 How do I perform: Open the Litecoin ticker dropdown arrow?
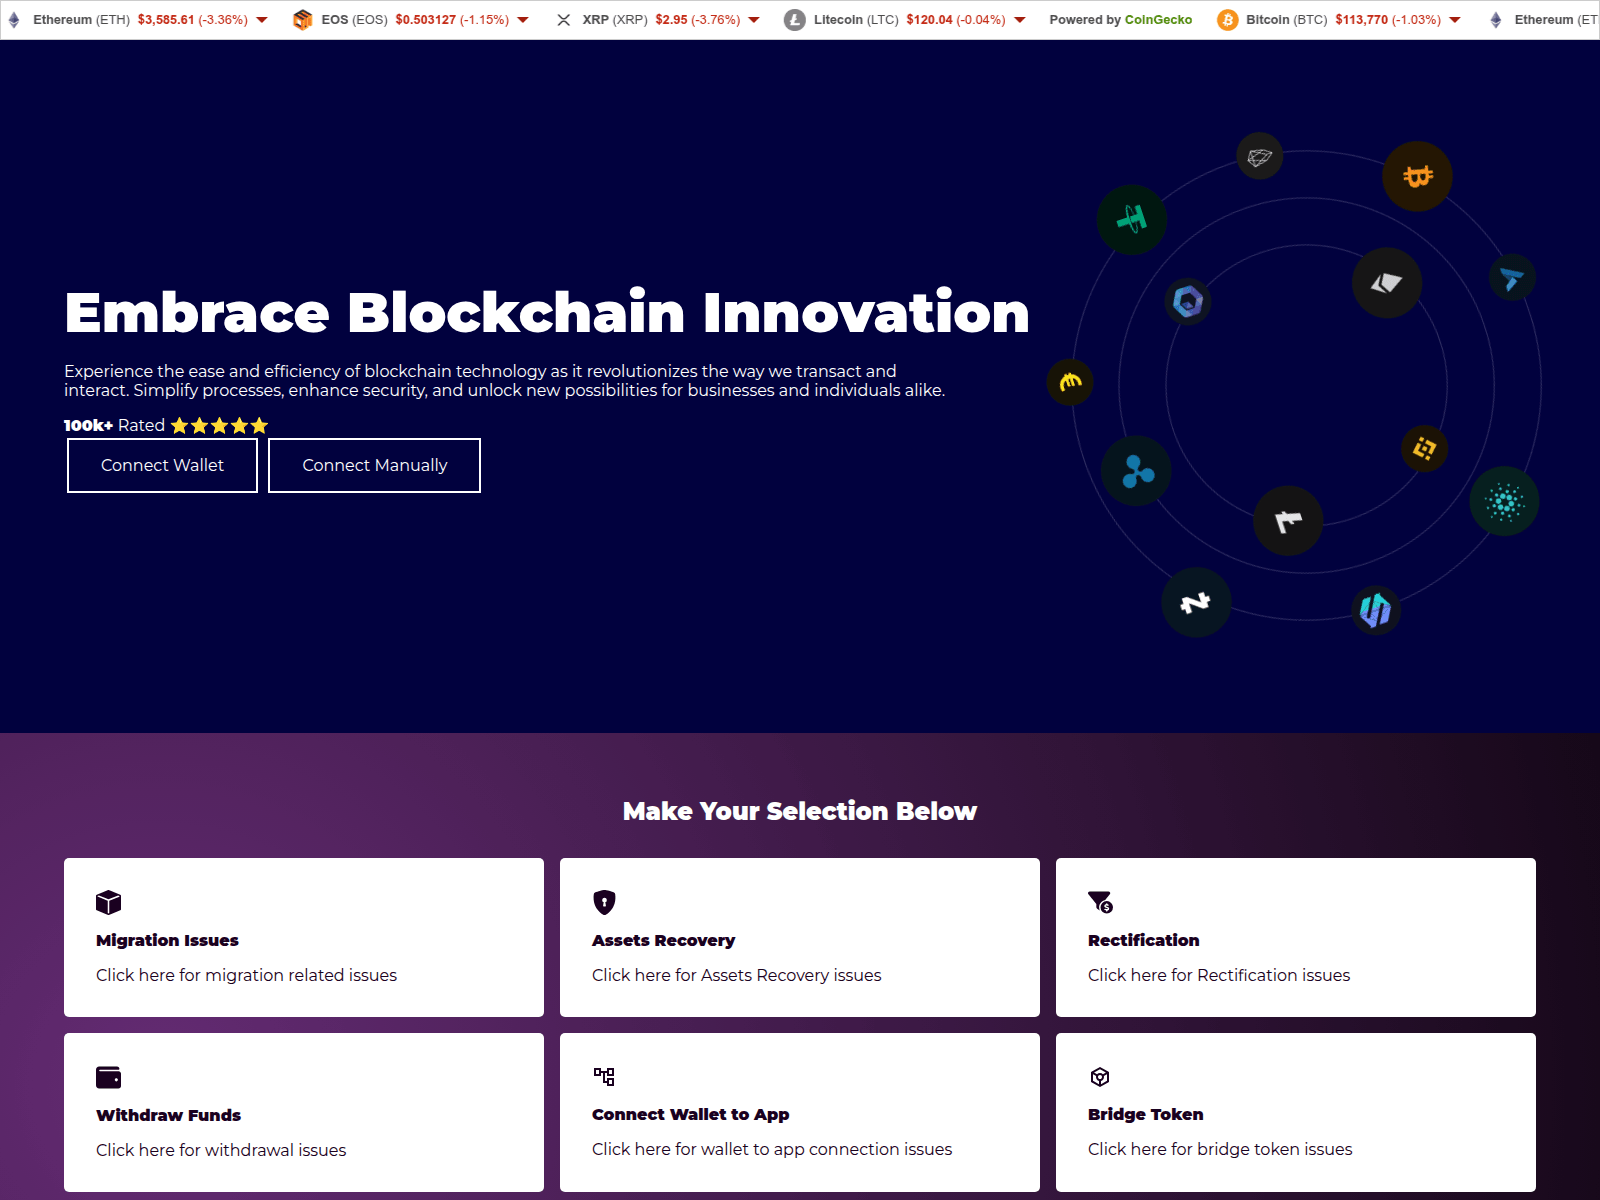coord(1020,20)
